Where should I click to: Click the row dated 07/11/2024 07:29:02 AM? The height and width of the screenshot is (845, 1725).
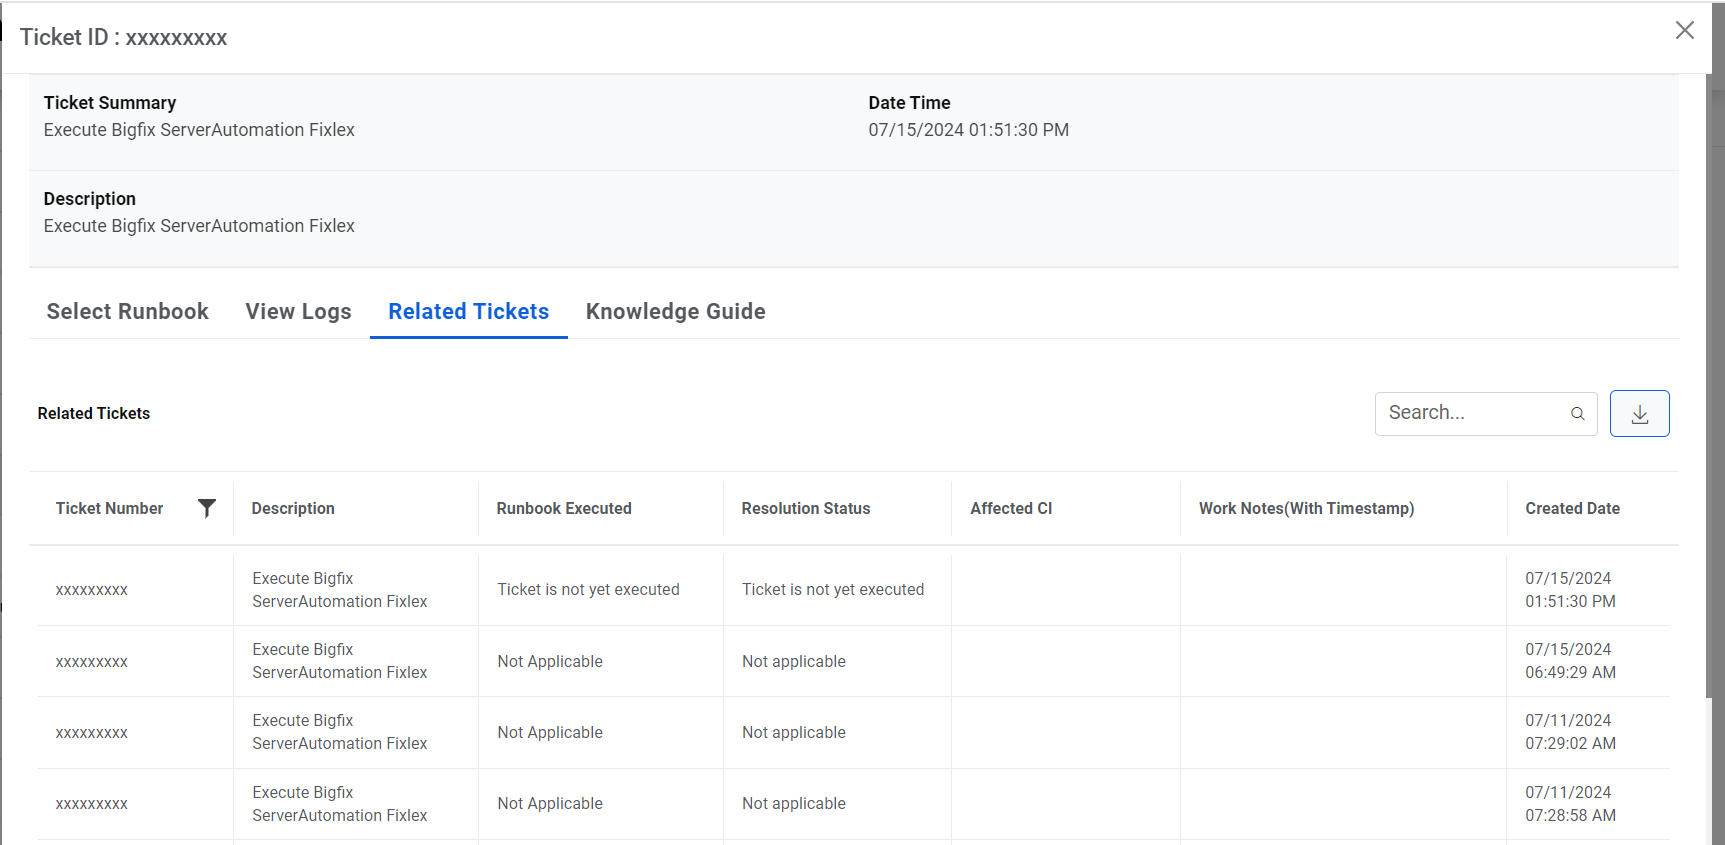pyautogui.click(x=92, y=733)
